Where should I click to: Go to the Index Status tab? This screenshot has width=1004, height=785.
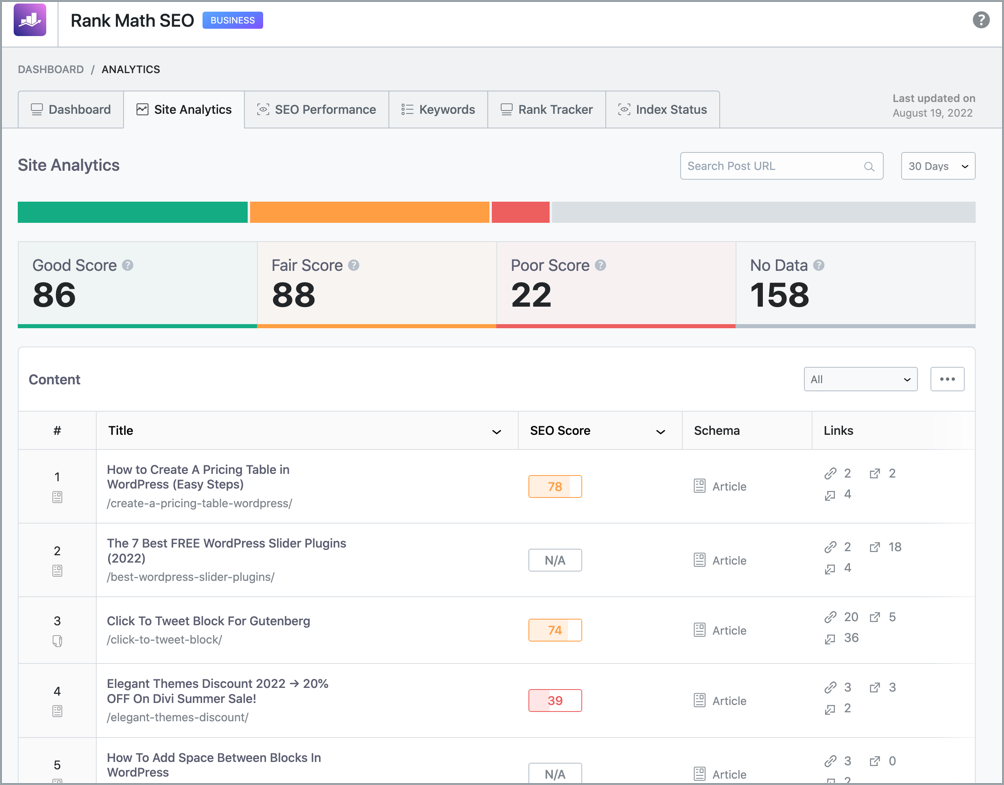point(662,110)
